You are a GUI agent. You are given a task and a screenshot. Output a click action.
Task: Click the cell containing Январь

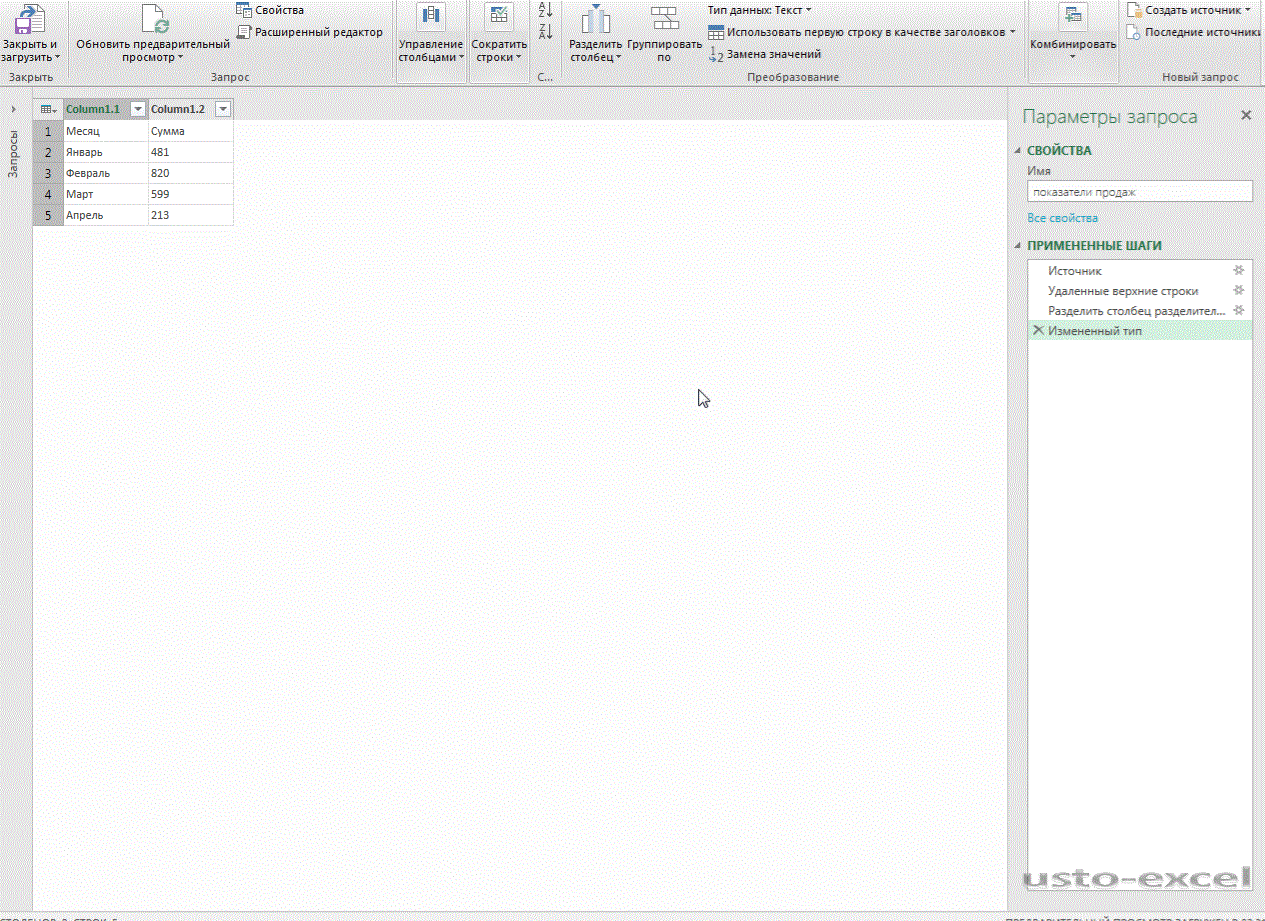coord(105,152)
